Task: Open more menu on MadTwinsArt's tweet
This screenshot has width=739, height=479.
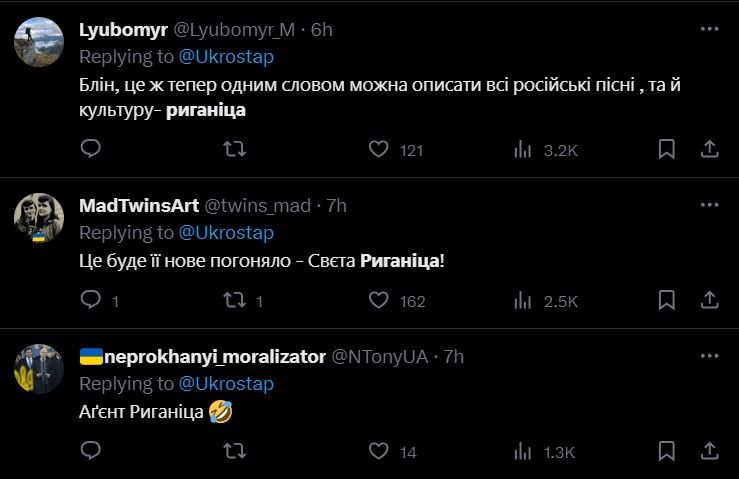Action: pos(709,205)
